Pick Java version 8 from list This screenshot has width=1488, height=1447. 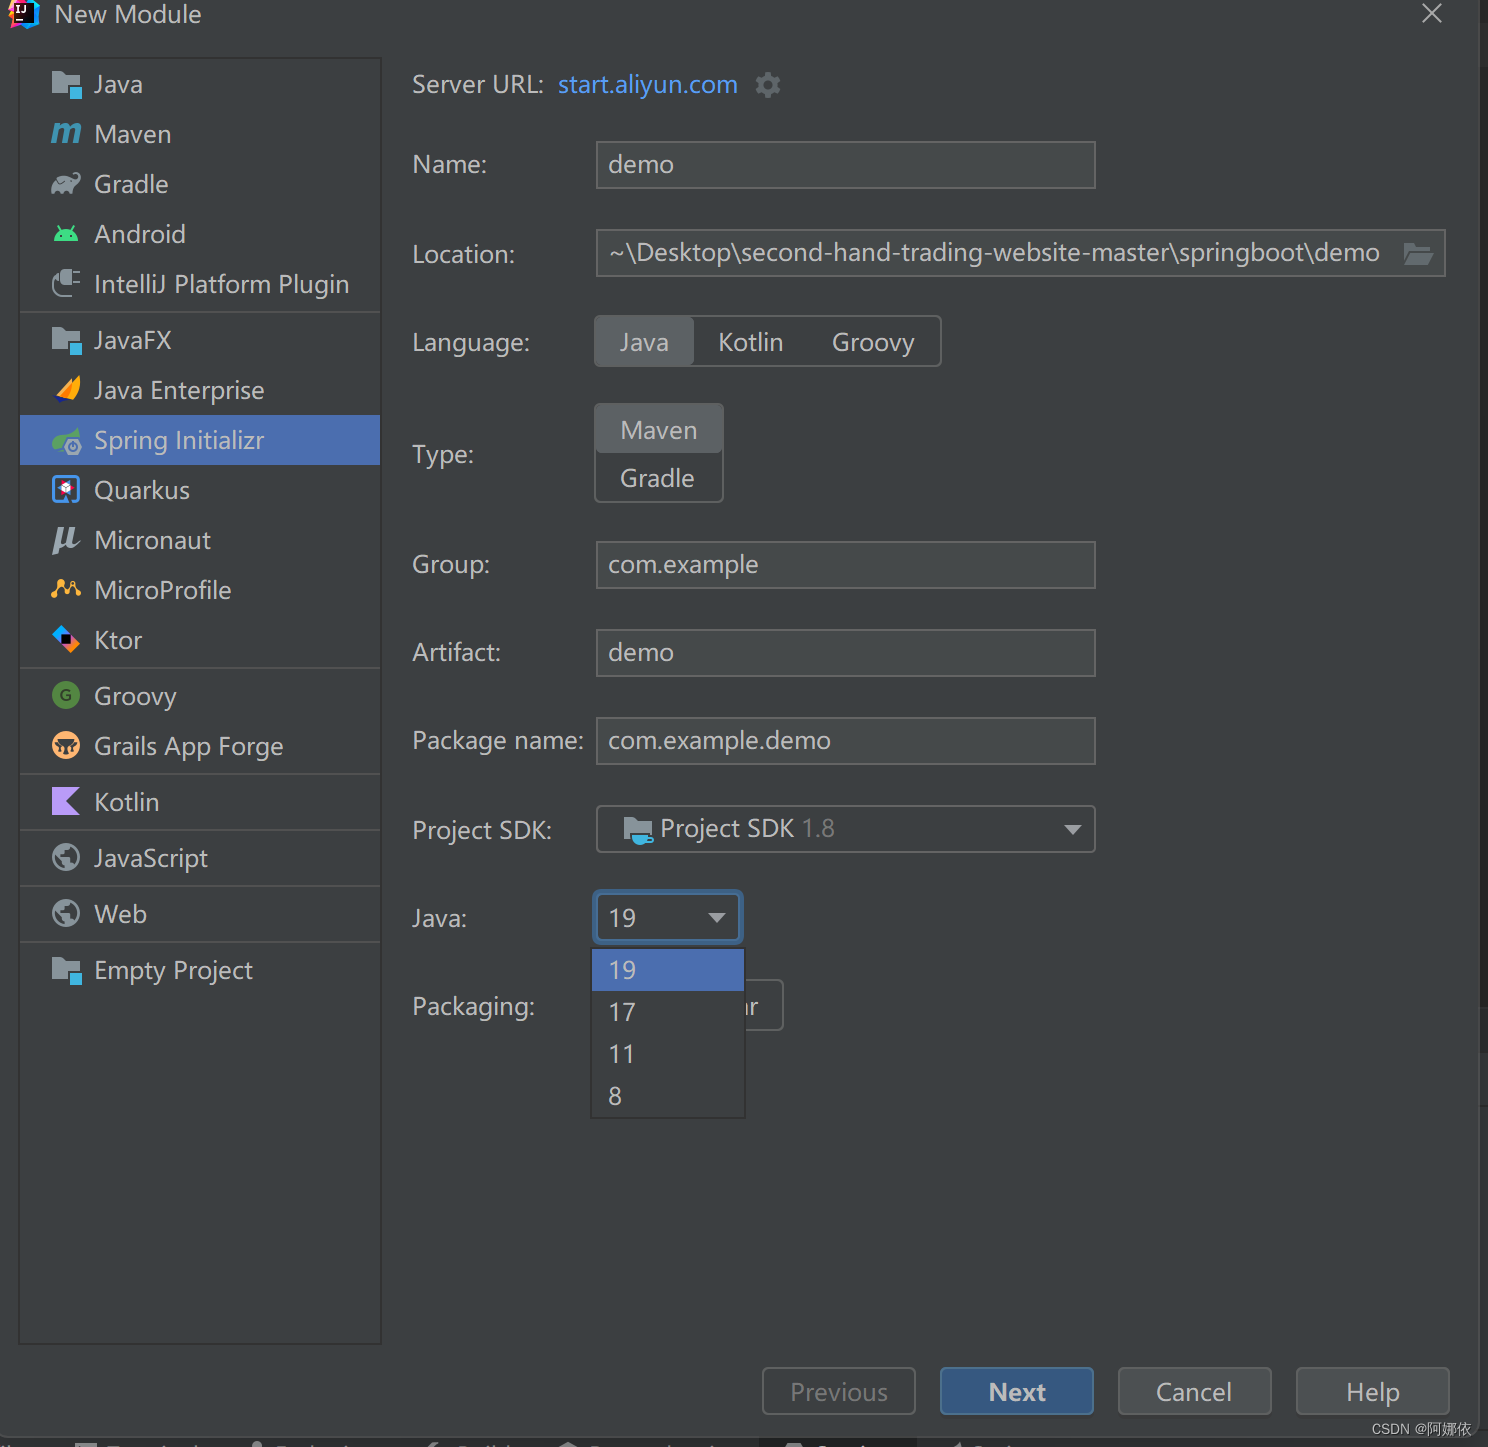click(668, 1096)
